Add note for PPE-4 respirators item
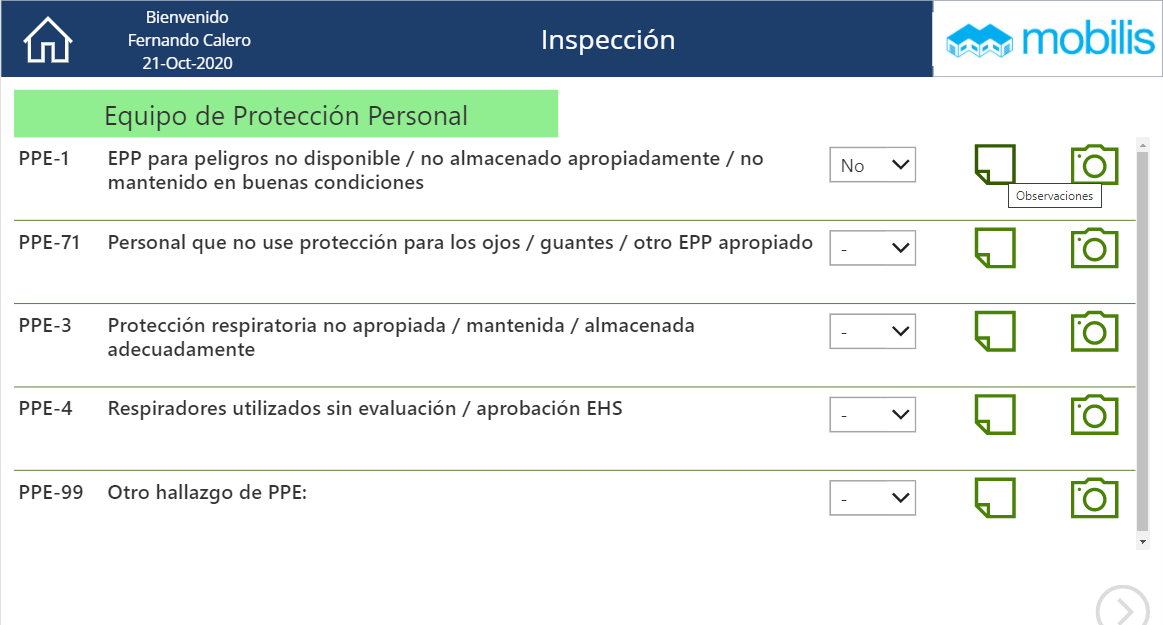Screen dimensions: 1163x625 pyautogui.click(x=995, y=414)
